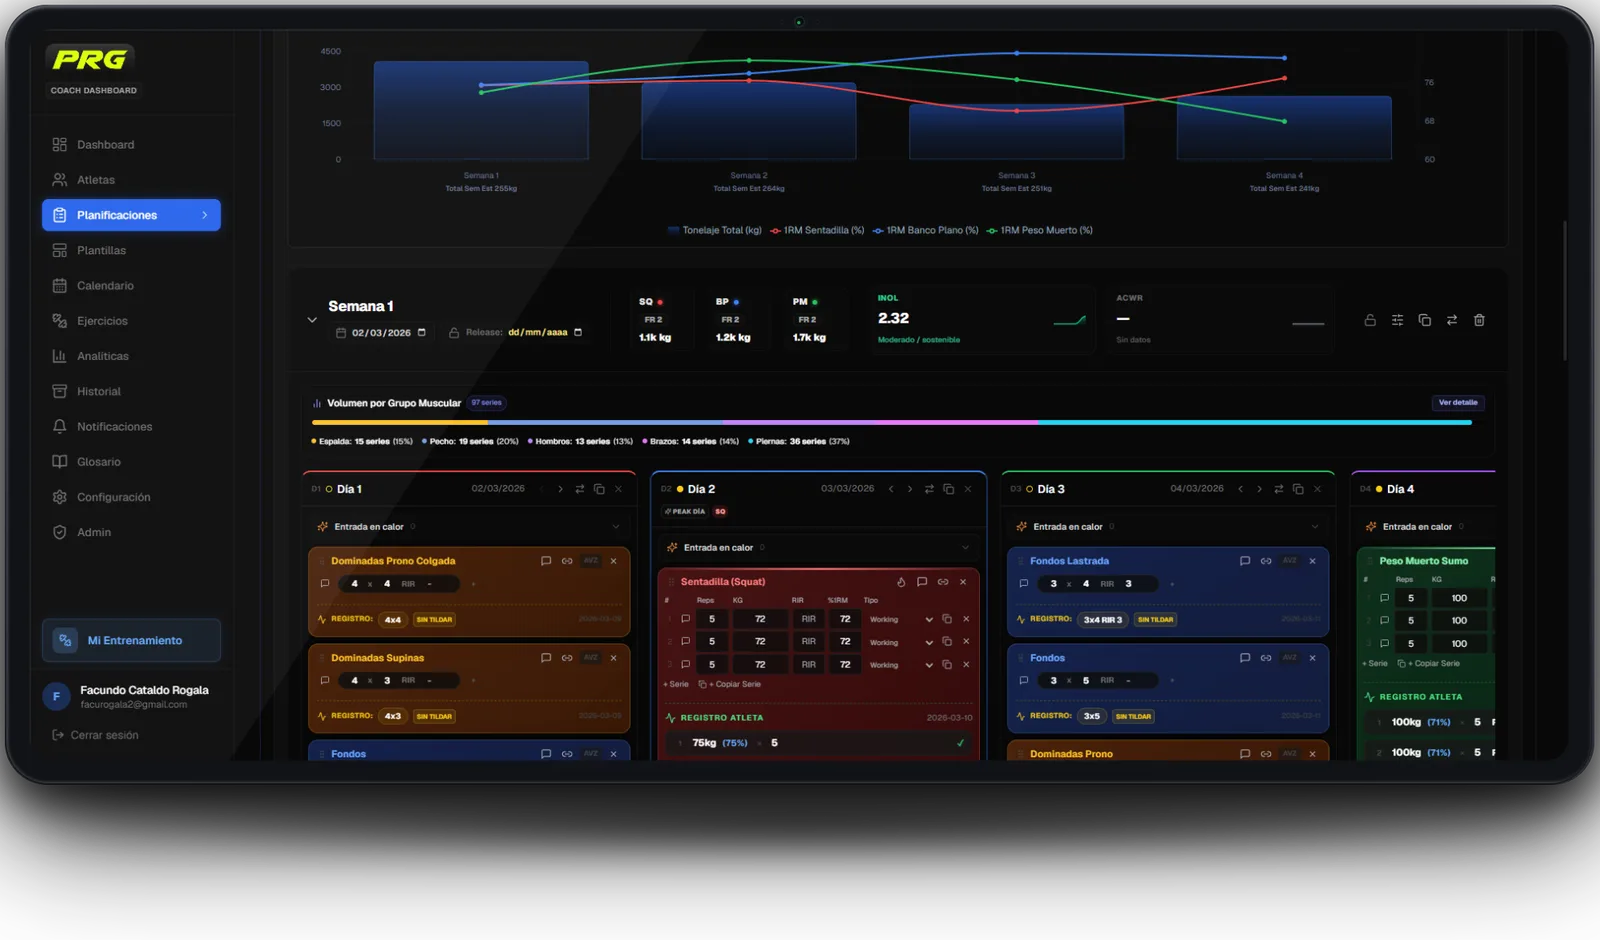Open comment icon on Dominadas Prono Colgada header
Screen dimensions: 1600x940
(546, 561)
